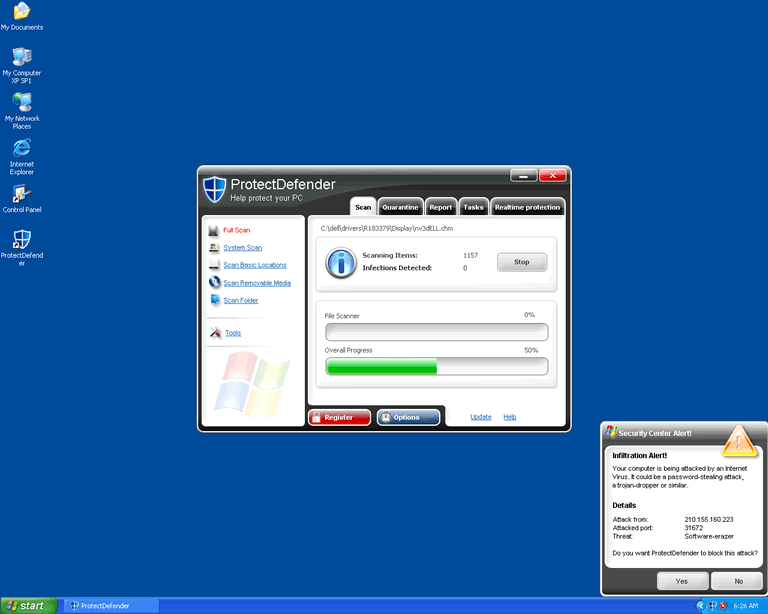This screenshot has height=614, width=768.
Task: Switch to the Report tab
Action: point(441,207)
